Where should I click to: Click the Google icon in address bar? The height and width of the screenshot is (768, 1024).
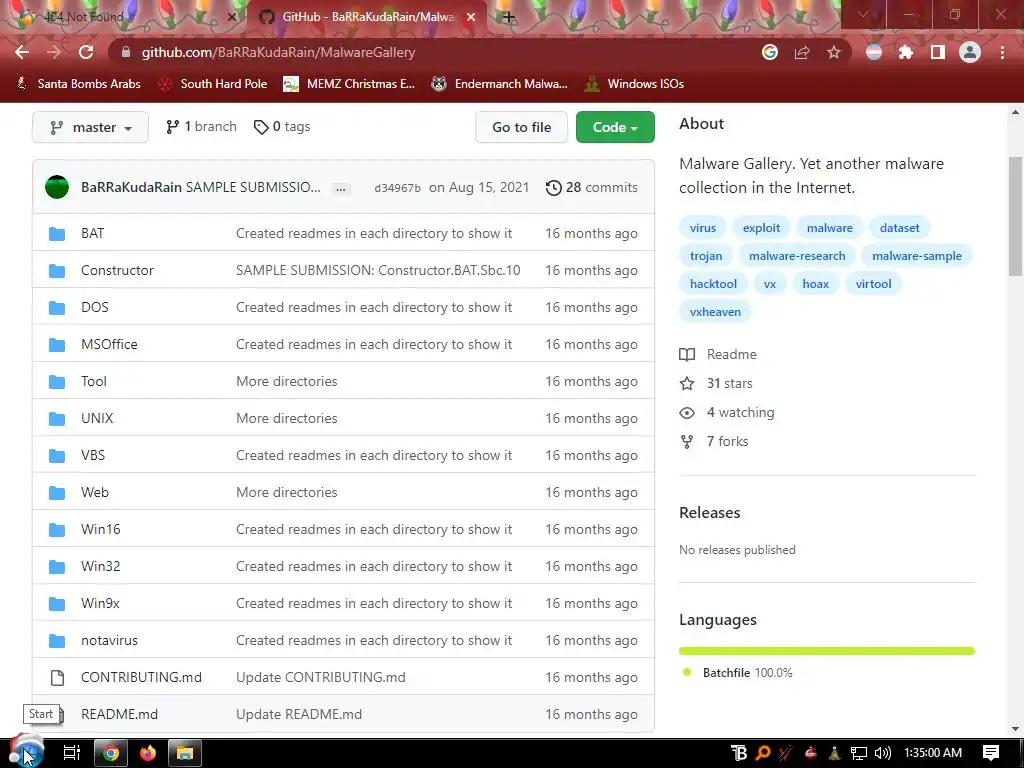coord(770,52)
